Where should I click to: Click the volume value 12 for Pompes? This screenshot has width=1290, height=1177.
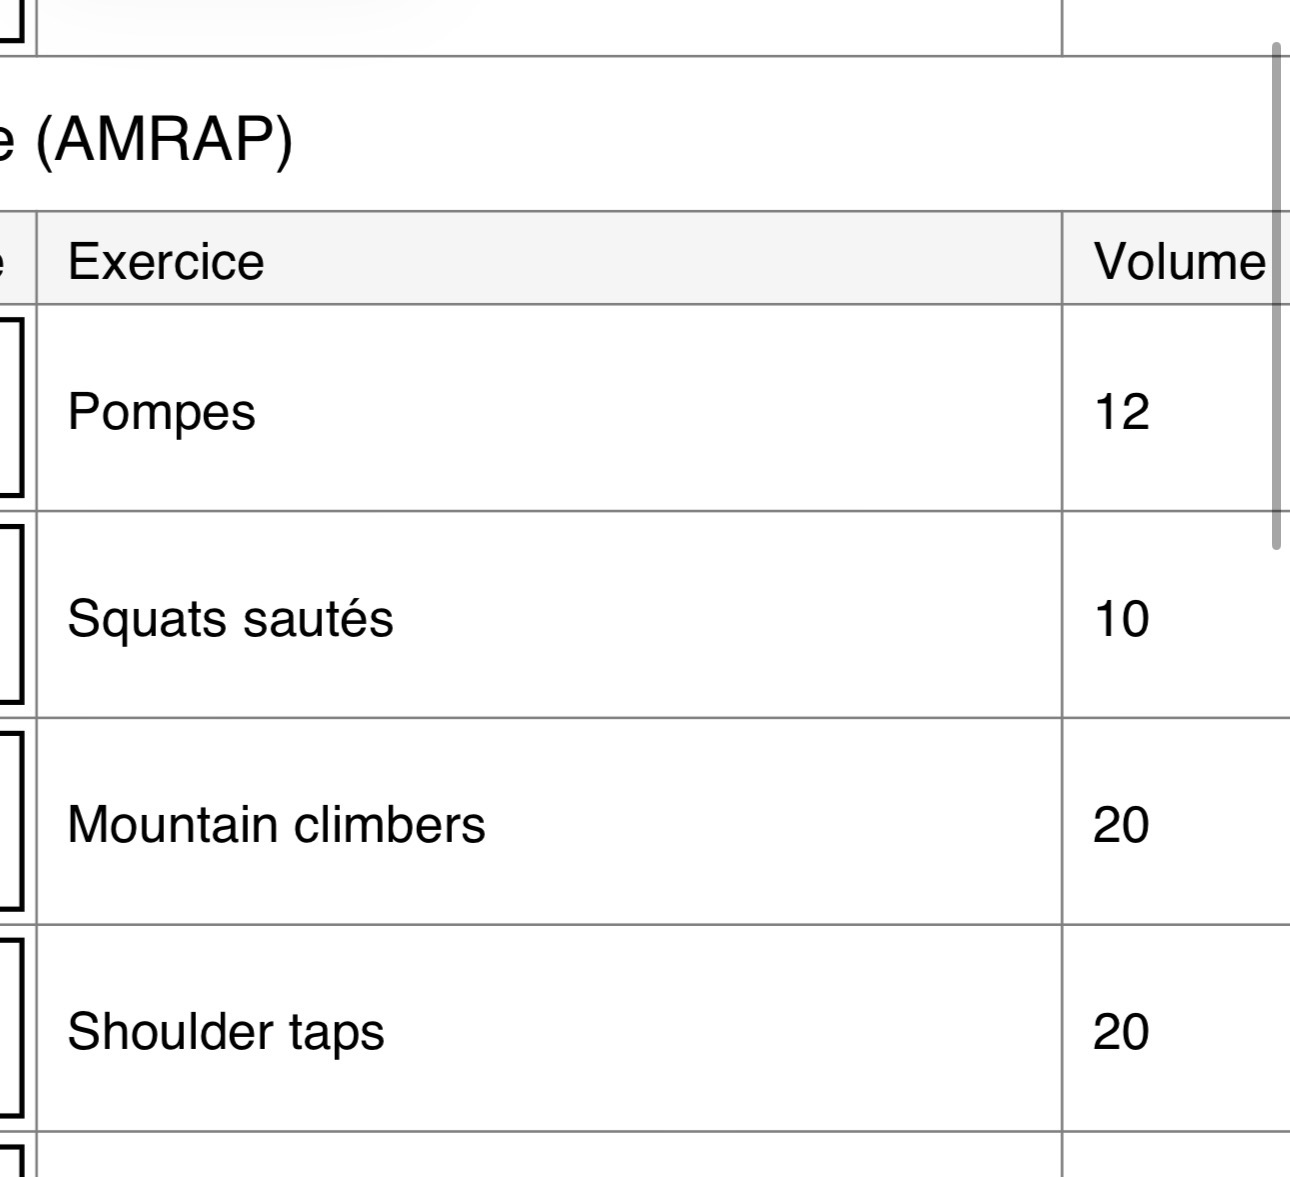coord(1121,411)
